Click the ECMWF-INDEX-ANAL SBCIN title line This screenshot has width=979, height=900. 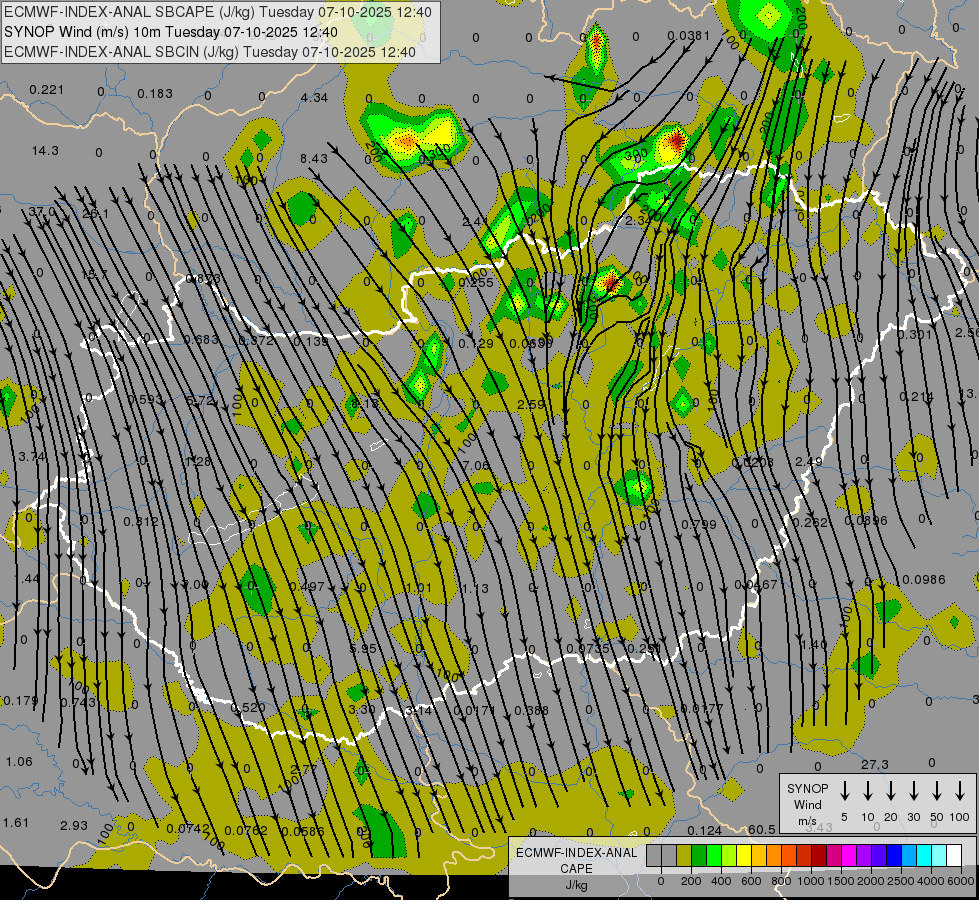click(x=210, y=52)
